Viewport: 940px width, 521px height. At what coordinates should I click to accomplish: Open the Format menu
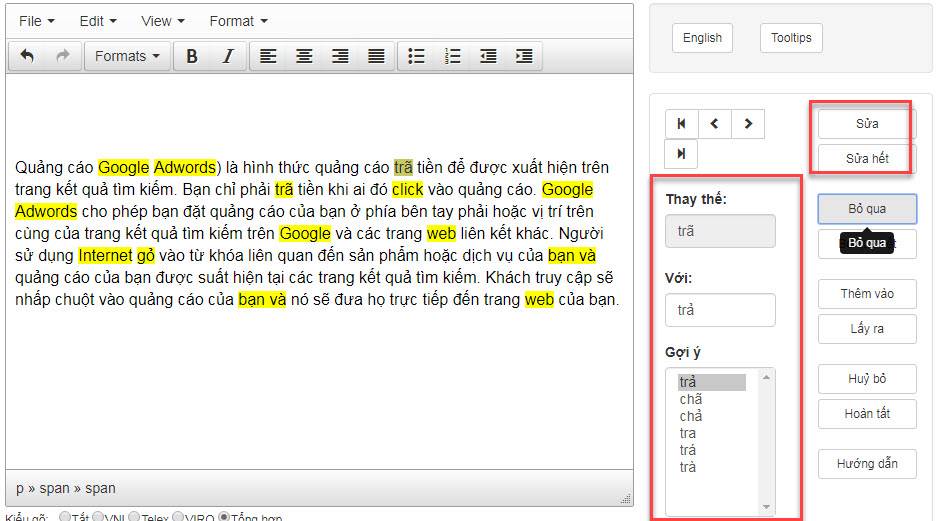tap(238, 21)
